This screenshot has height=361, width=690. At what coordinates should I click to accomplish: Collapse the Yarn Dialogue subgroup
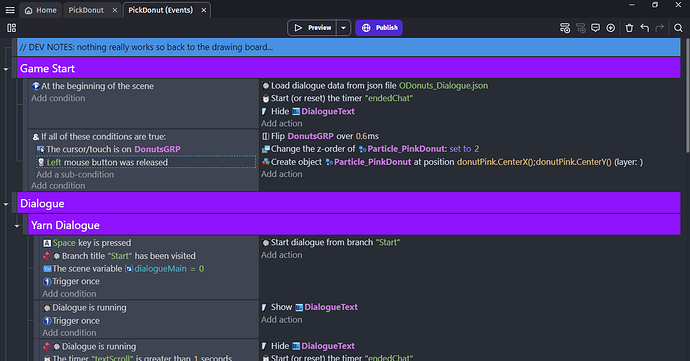click(x=17, y=226)
